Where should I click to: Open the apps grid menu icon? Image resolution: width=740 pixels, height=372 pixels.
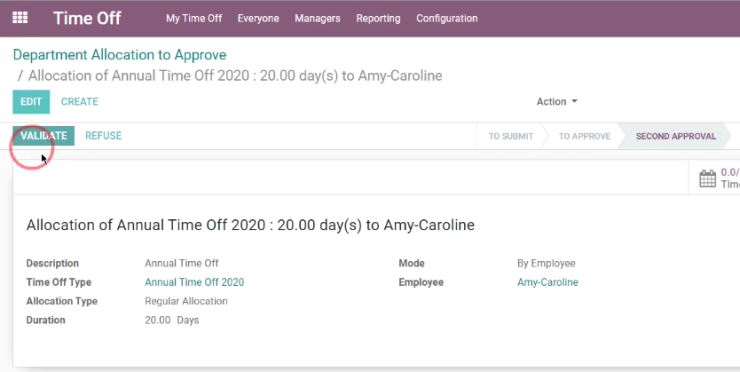point(20,18)
